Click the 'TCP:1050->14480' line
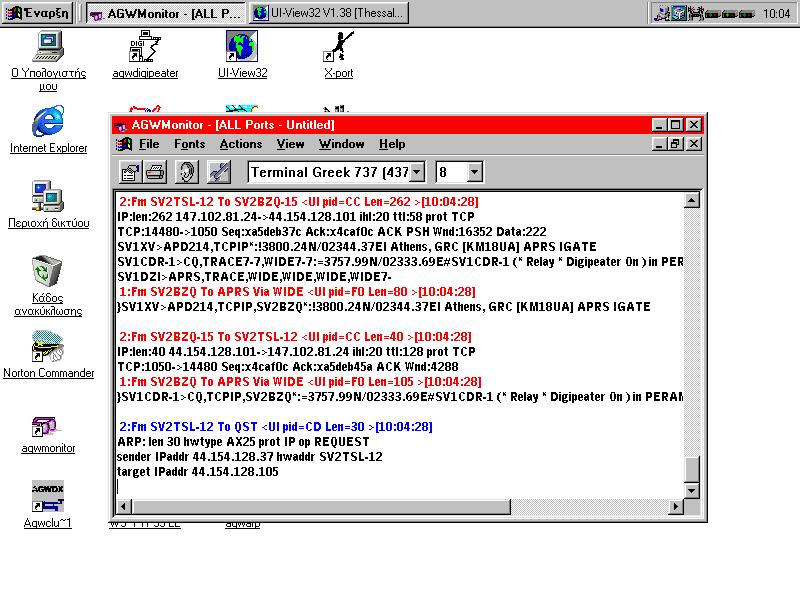This screenshot has height=600, width=800. (x=288, y=367)
